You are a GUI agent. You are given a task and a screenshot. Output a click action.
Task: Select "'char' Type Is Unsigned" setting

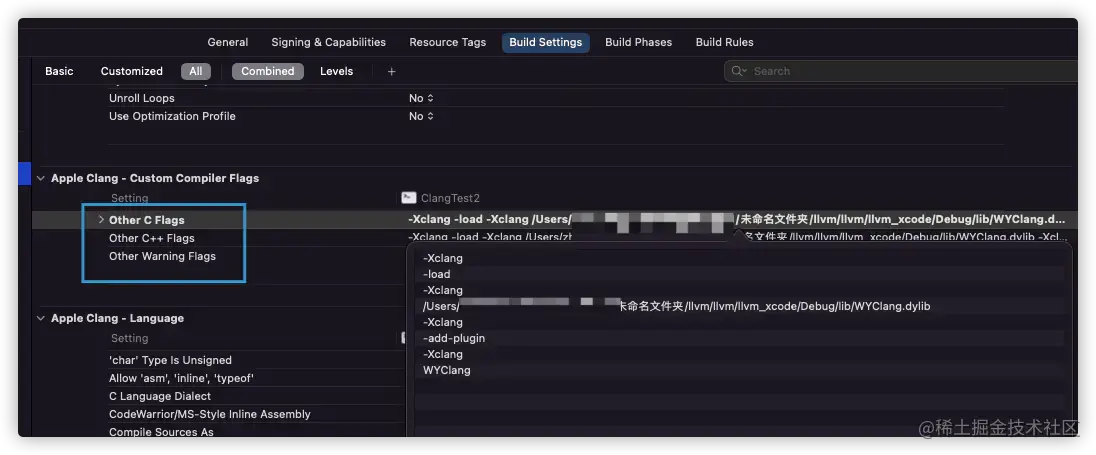[170, 360]
